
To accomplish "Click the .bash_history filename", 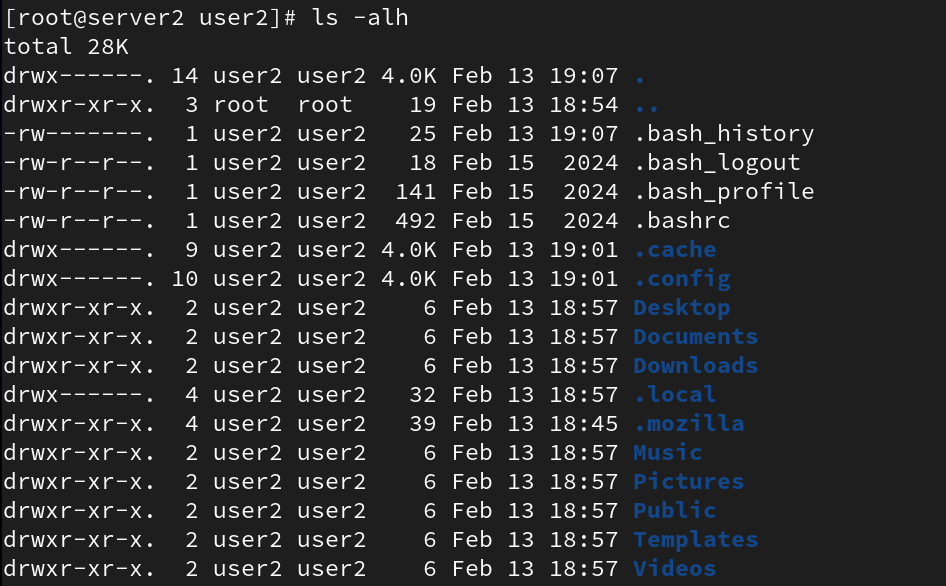I will click(x=724, y=133).
